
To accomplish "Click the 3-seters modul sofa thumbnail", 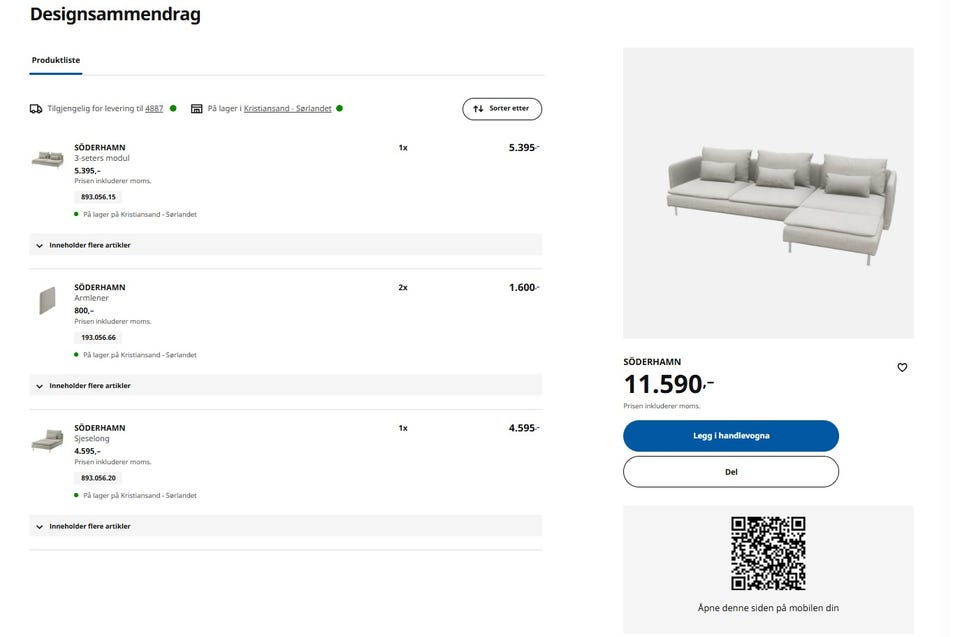I will click(x=47, y=159).
